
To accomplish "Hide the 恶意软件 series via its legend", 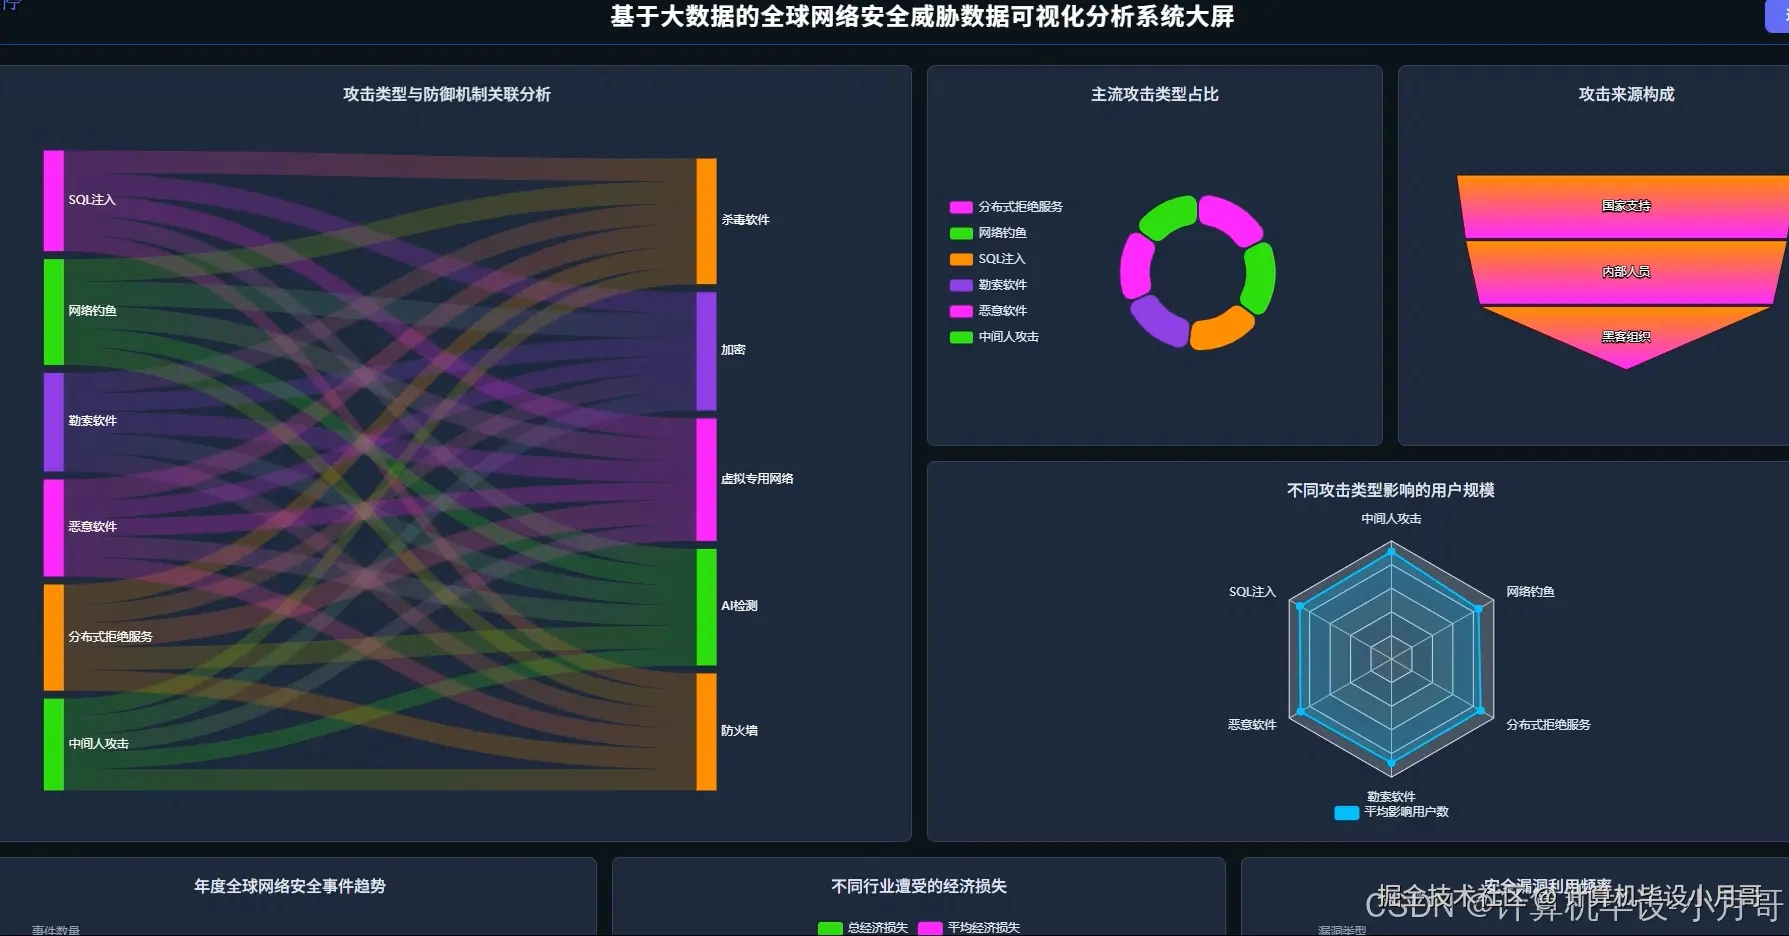I will 1002,310.
